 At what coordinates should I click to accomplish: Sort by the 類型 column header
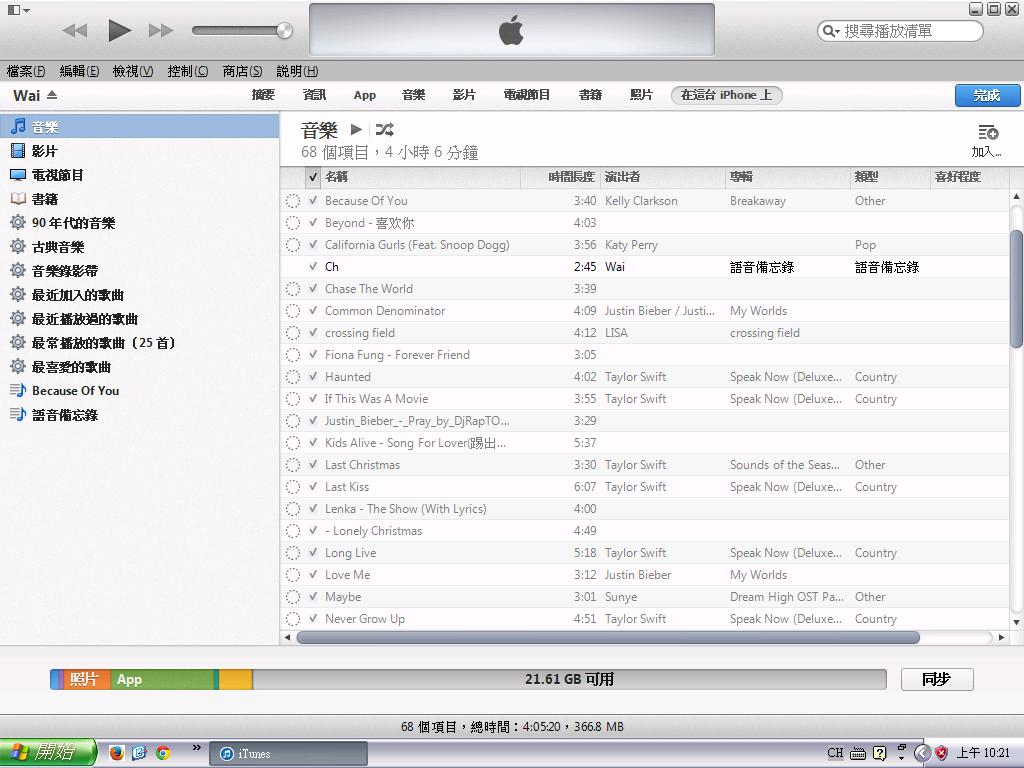point(890,177)
